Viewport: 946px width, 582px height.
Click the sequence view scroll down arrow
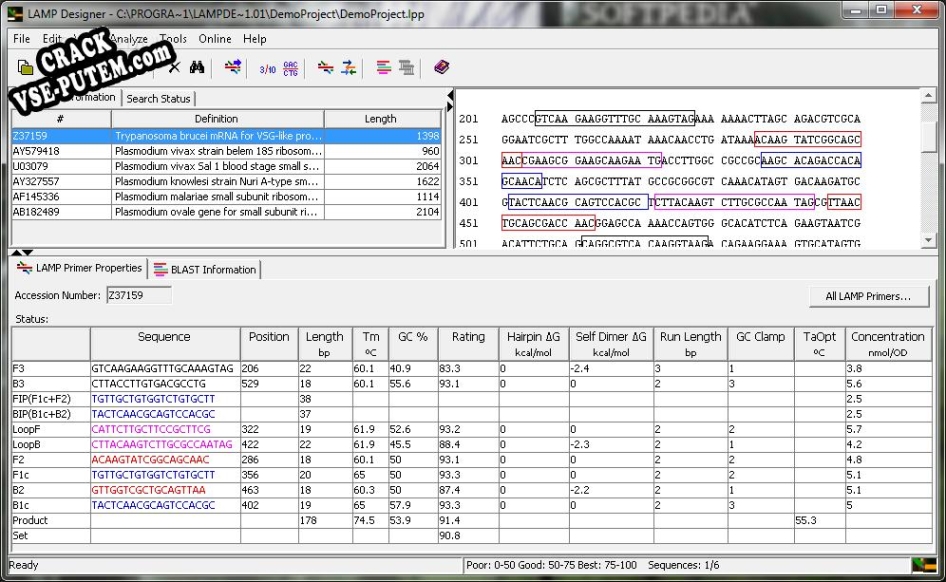(x=928, y=240)
